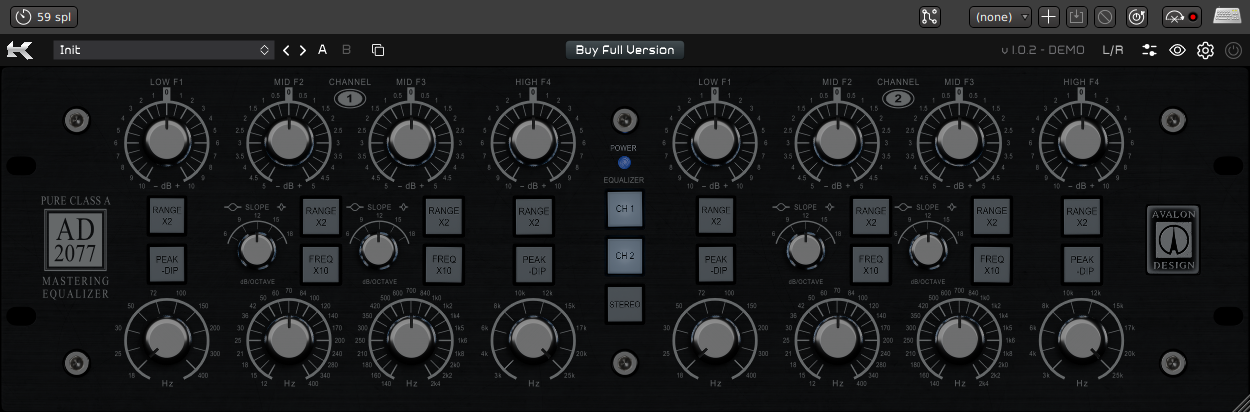Click the Buy Full Version button
This screenshot has width=1250, height=412.
(x=625, y=50)
